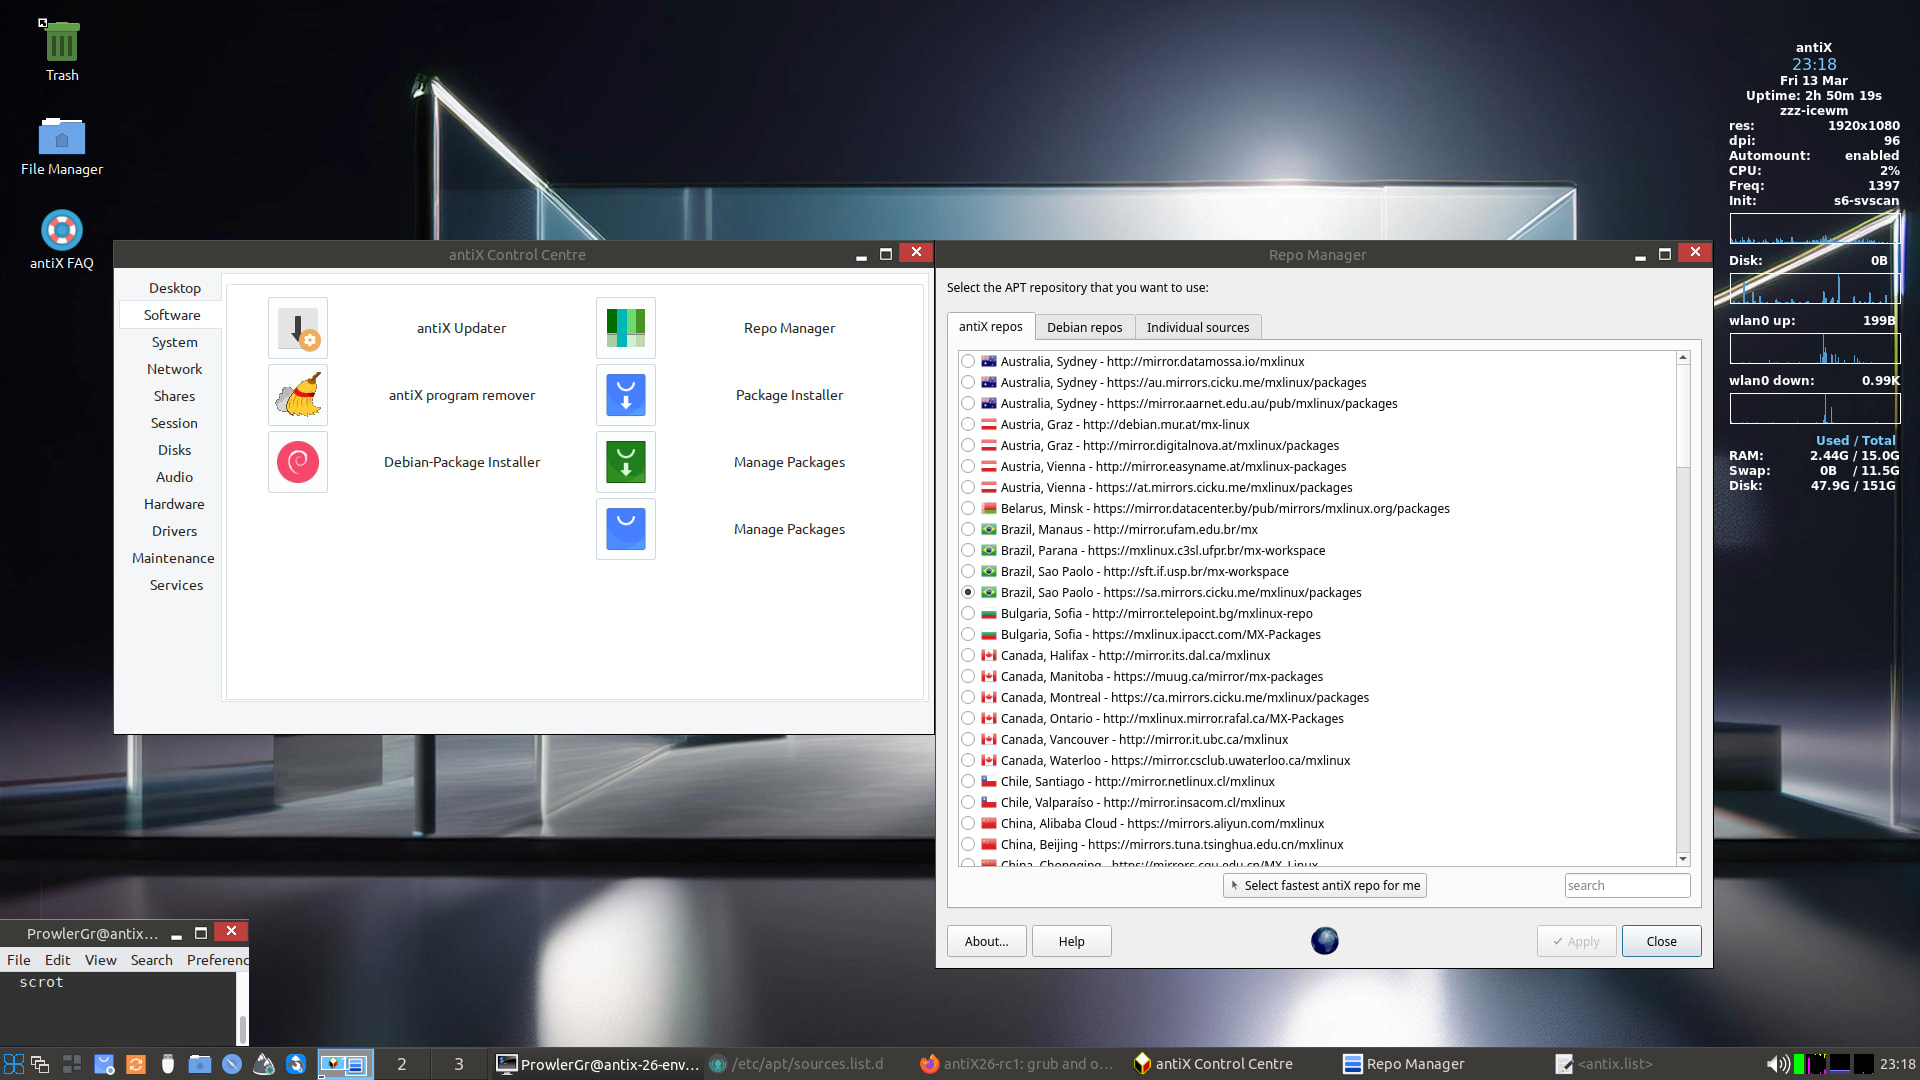Switch to Debian repos tab
This screenshot has height=1080, width=1920.
[1084, 327]
